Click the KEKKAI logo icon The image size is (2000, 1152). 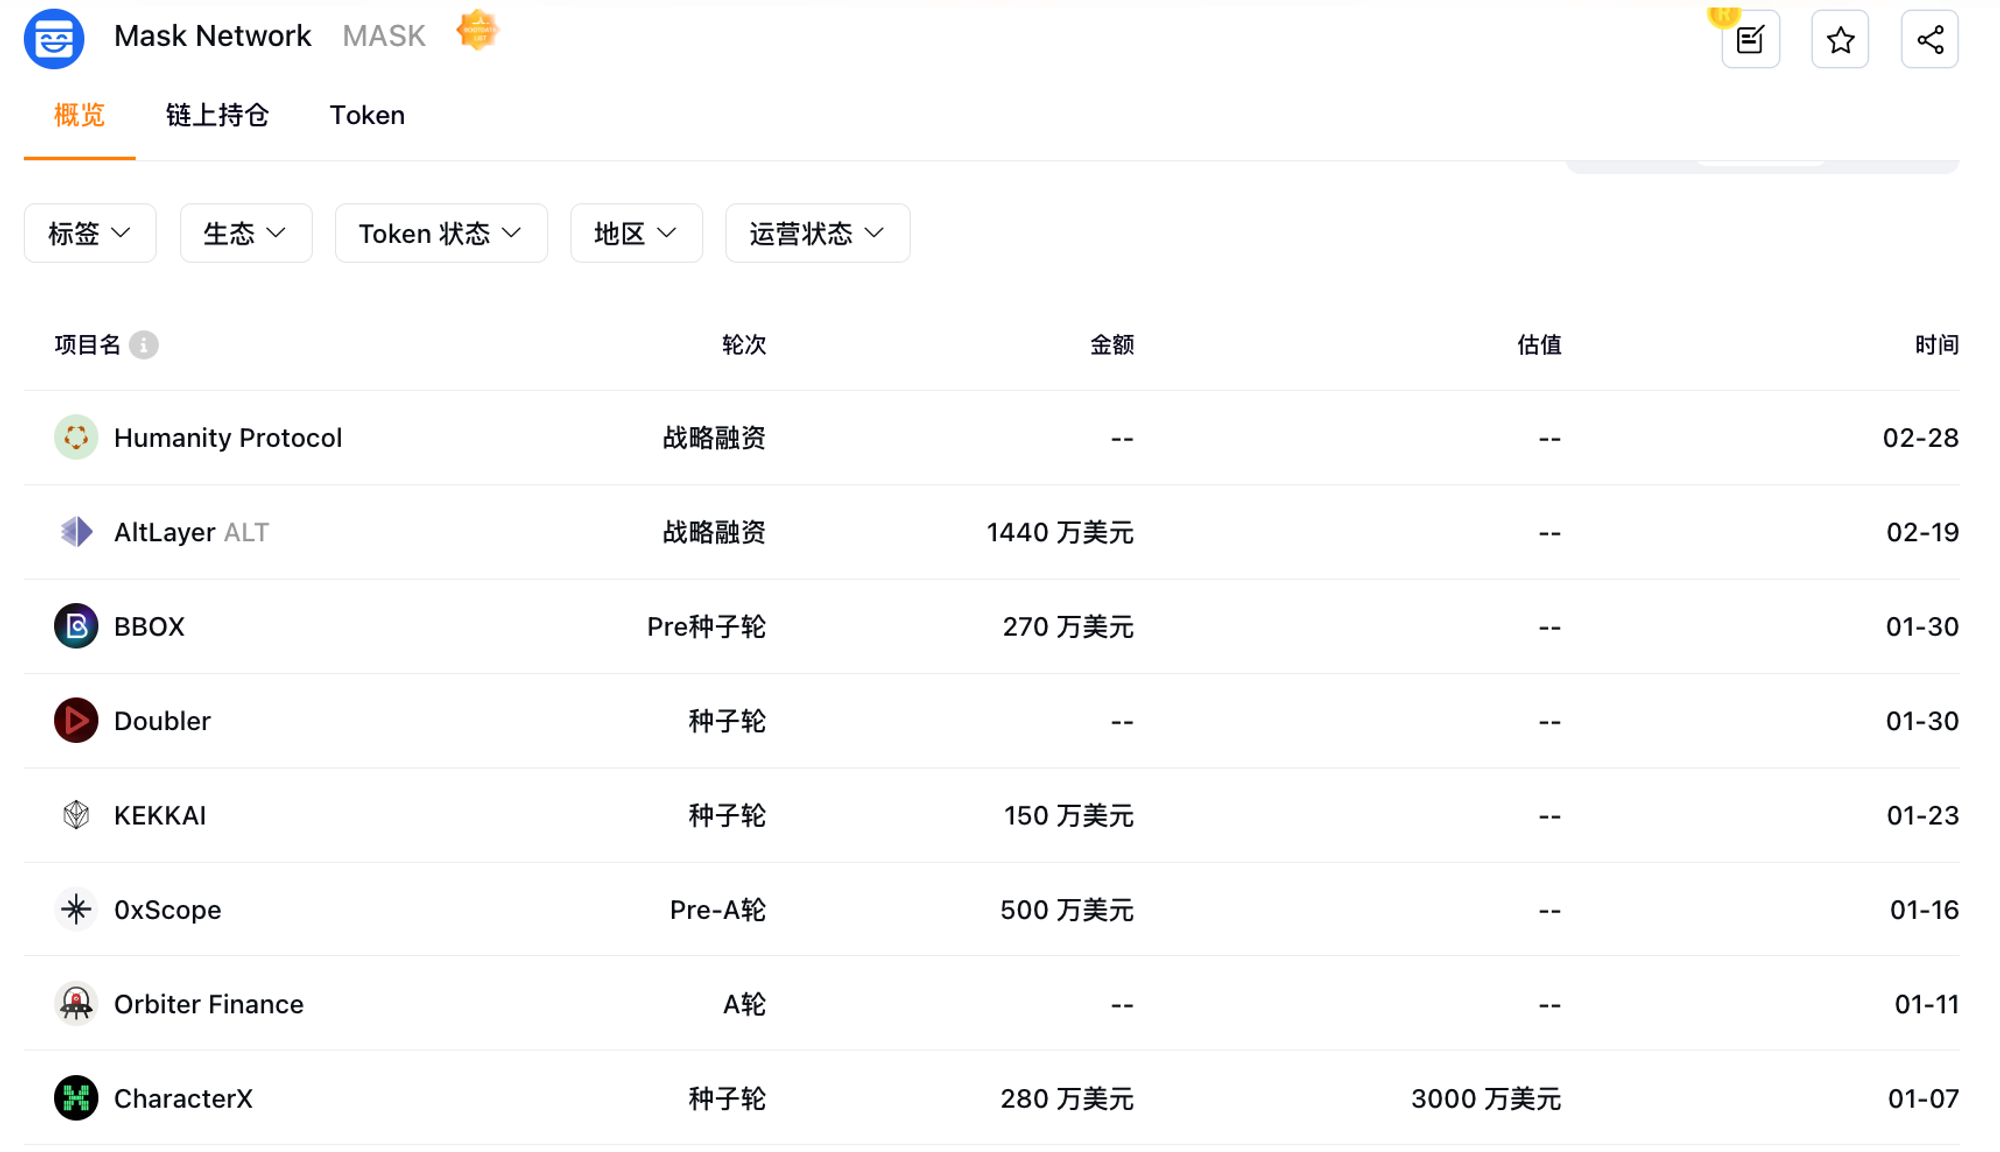click(x=76, y=815)
